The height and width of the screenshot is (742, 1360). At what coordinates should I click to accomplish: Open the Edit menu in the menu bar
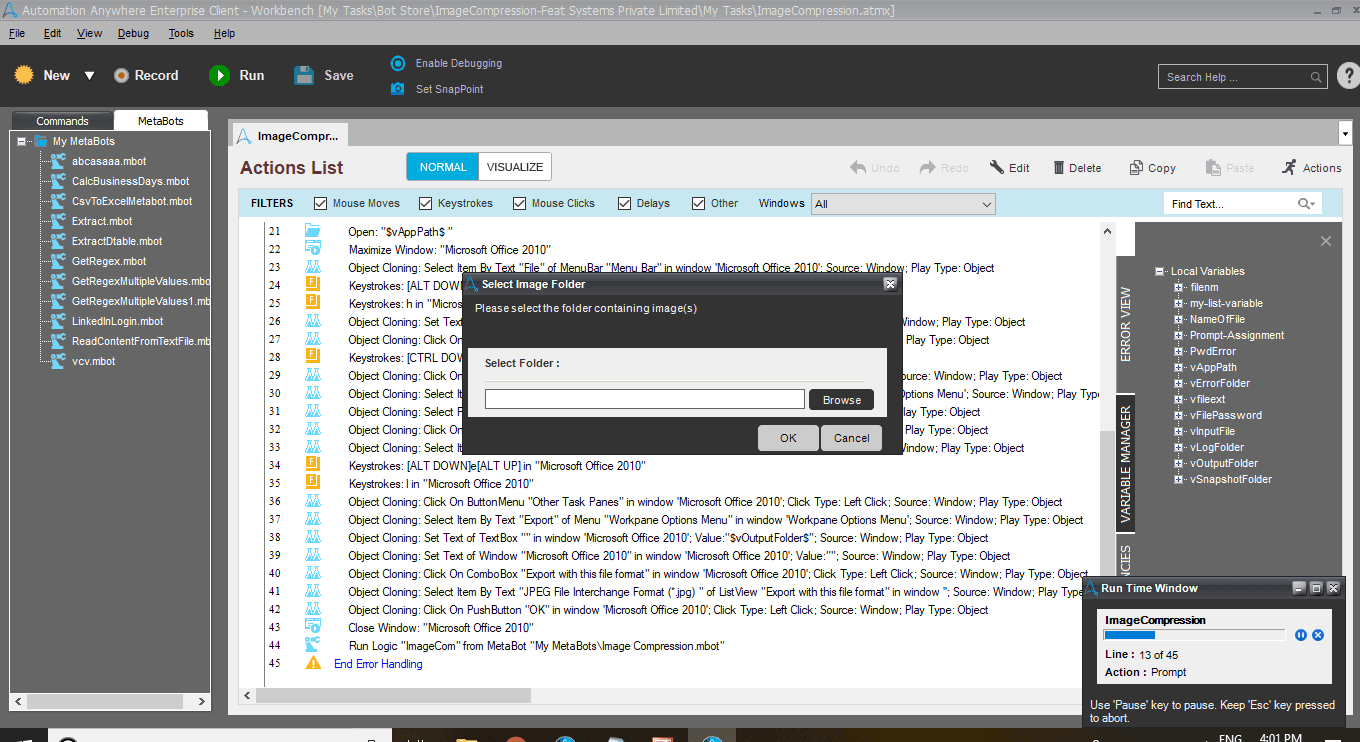[53, 33]
